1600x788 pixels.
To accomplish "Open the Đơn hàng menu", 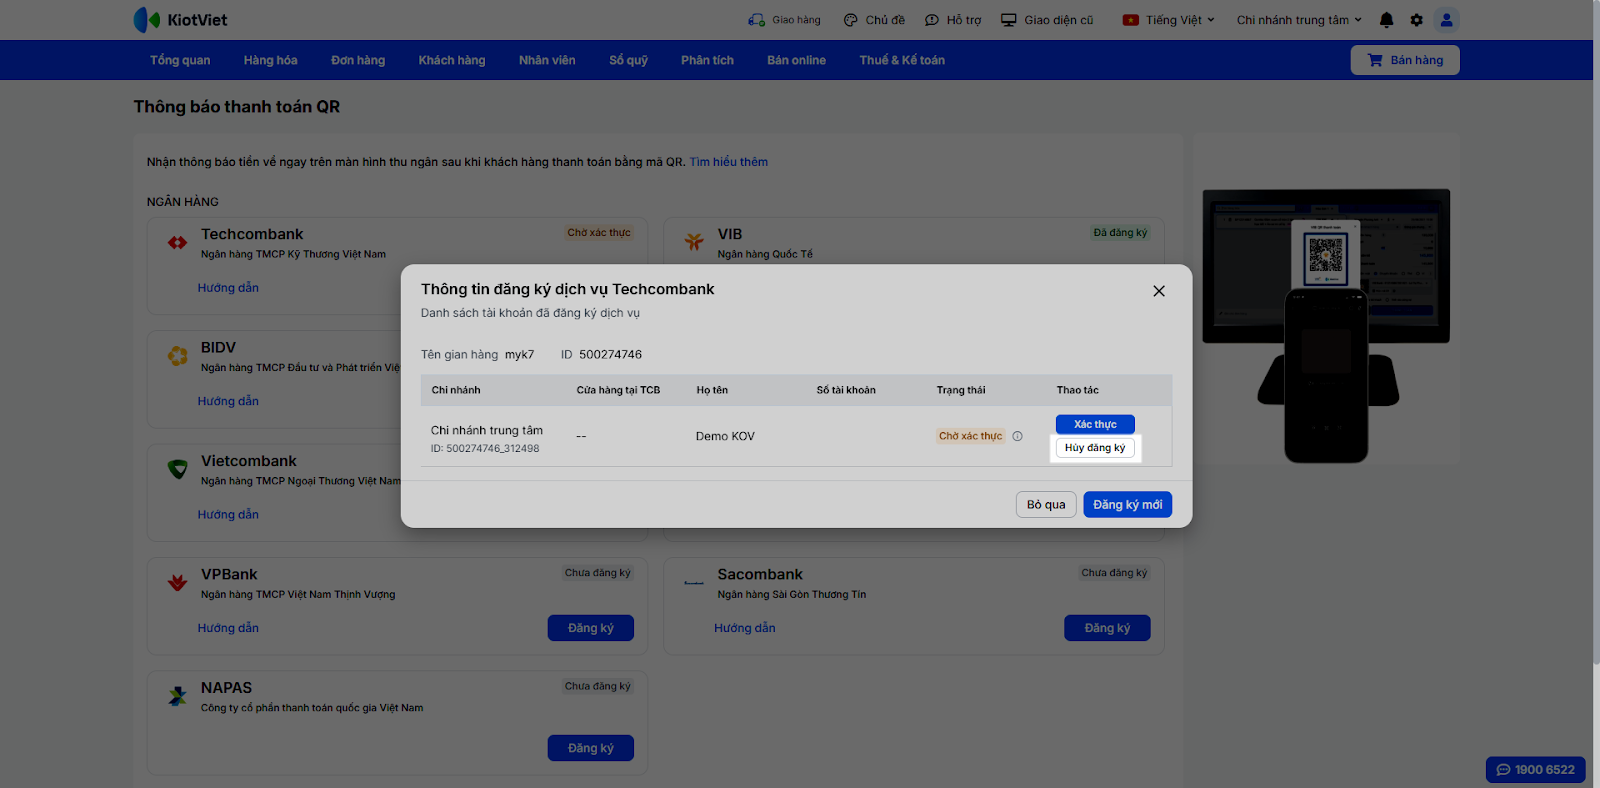I will click(358, 60).
